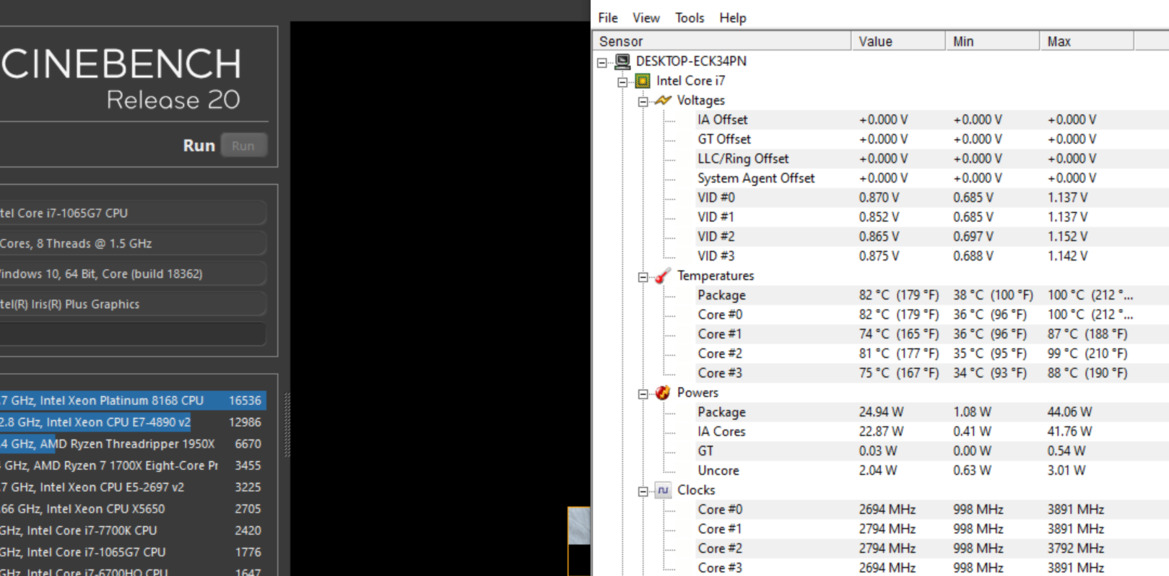Click the Powers flame icon
Viewport: 1169px width, 576px height.
(x=662, y=393)
